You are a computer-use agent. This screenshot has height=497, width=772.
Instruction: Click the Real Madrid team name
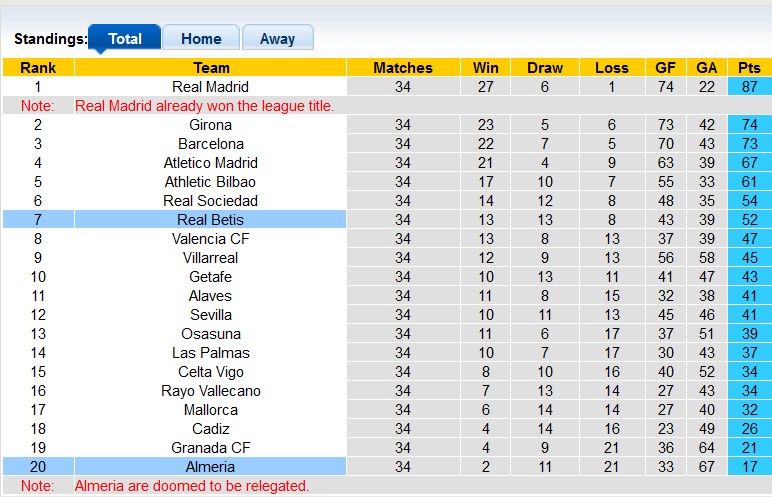210,87
